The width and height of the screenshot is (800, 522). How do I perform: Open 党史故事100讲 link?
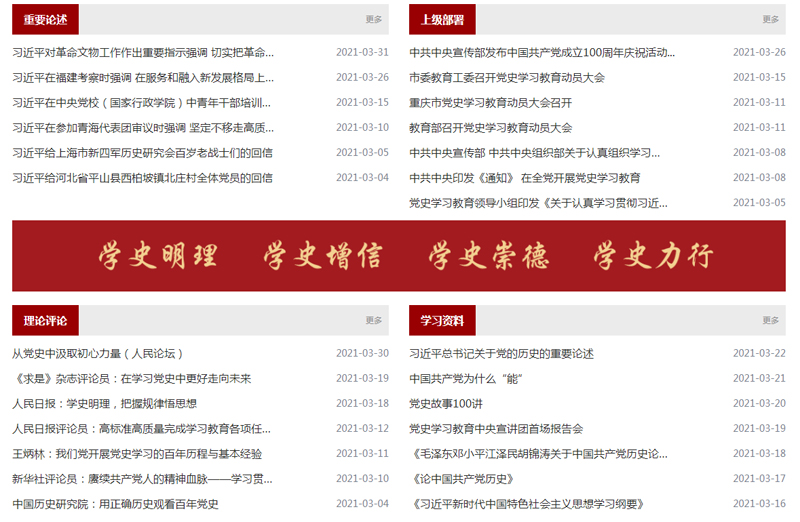[446, 403]
